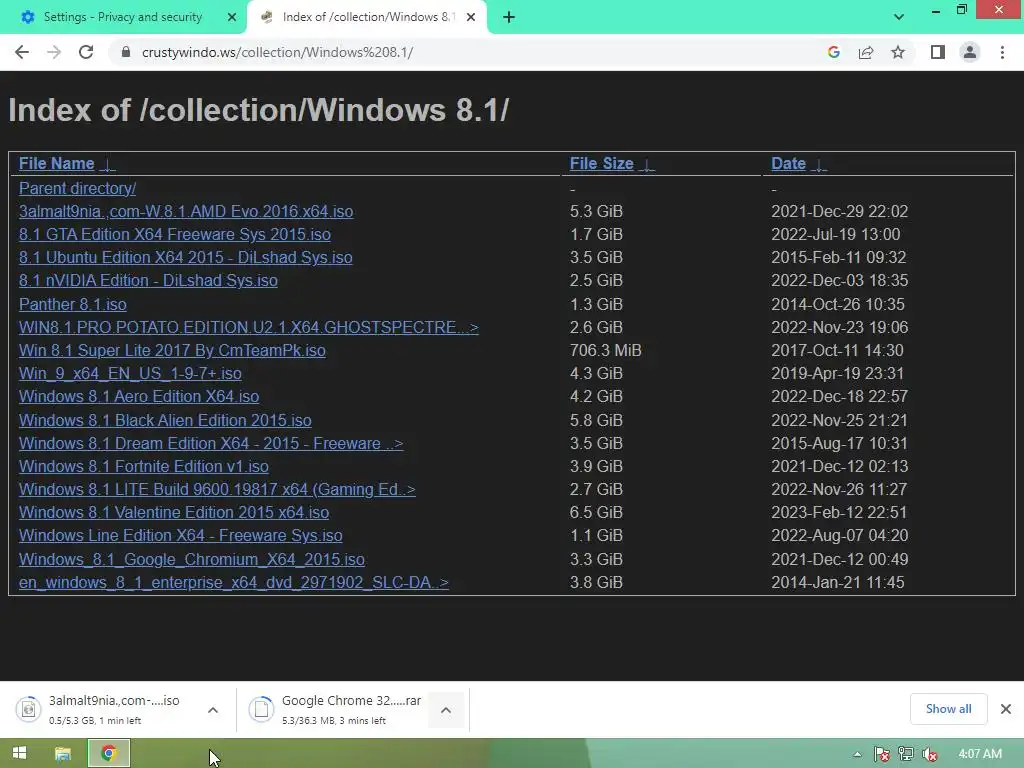Sort listing by Date header
Image resolution: width=1024 pixels, height=768 pixels.
(x=788, y=163)
